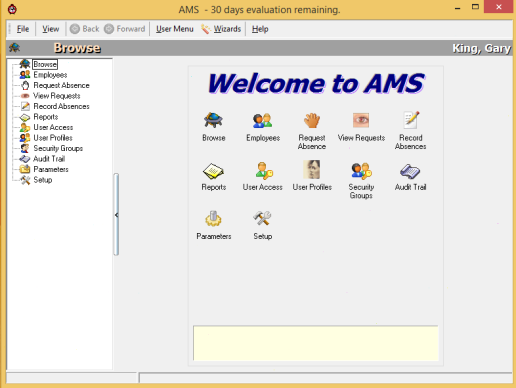Click Request Absence icon in sidebar tree
The width and height of the screenshot is (516, 388).
click(x=25, y=85)
